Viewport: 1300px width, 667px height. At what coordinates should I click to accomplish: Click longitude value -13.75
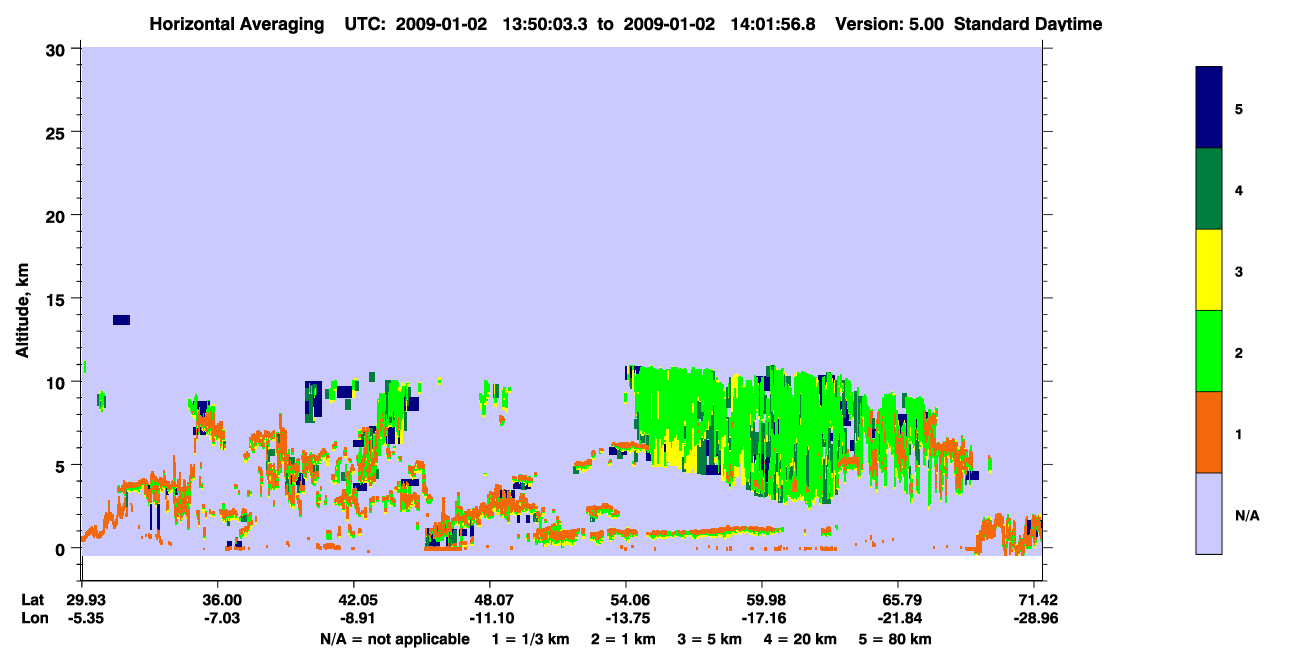click(x=626, y=618)
